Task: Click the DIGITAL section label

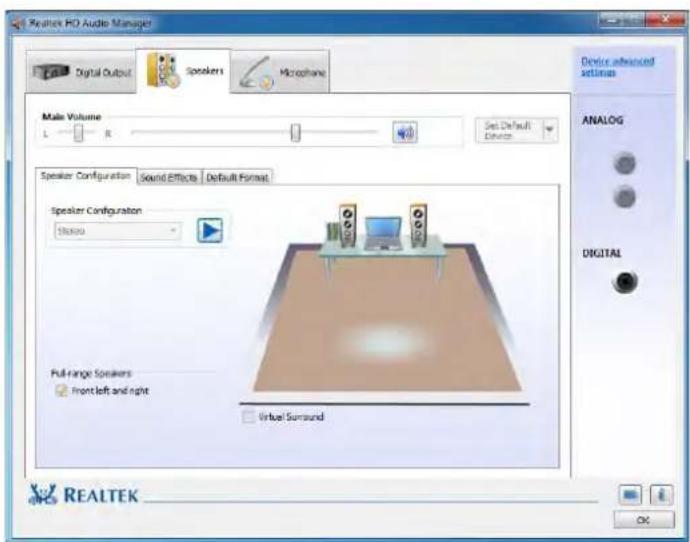Action: click(x=602, y=253)
